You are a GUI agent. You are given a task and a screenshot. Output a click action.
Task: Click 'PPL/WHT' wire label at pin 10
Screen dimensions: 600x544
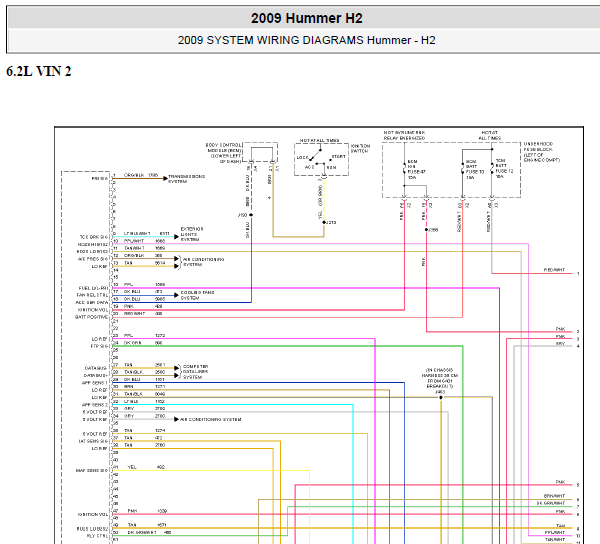[x=134, y=241]
